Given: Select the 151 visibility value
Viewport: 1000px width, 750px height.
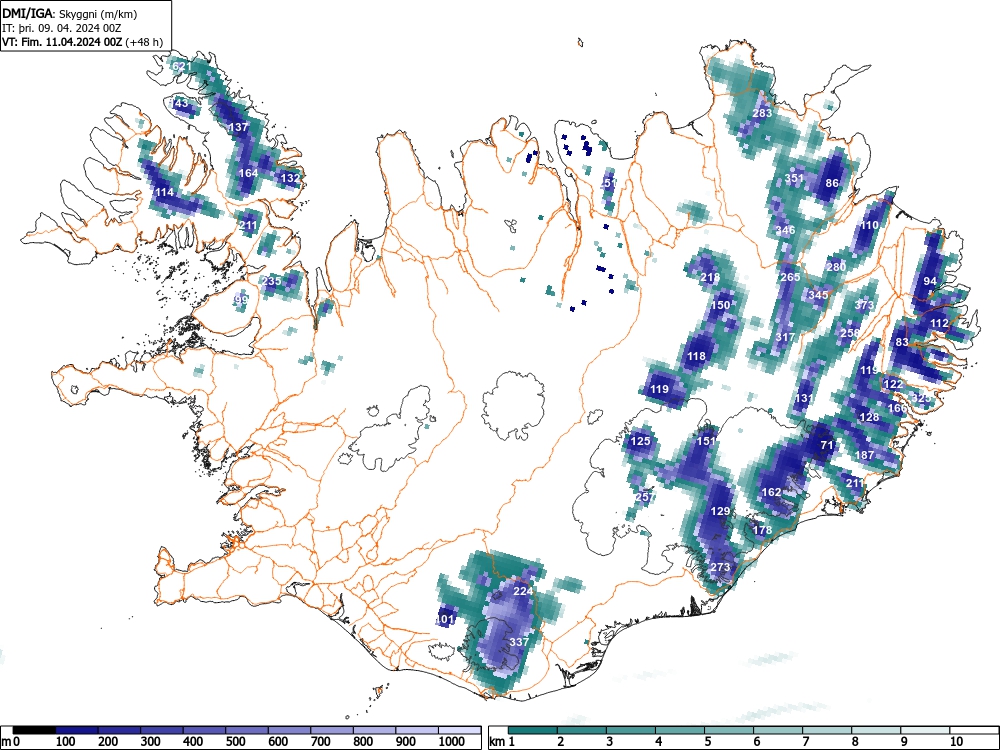Looking at the screenshot, I should point(706,441).
